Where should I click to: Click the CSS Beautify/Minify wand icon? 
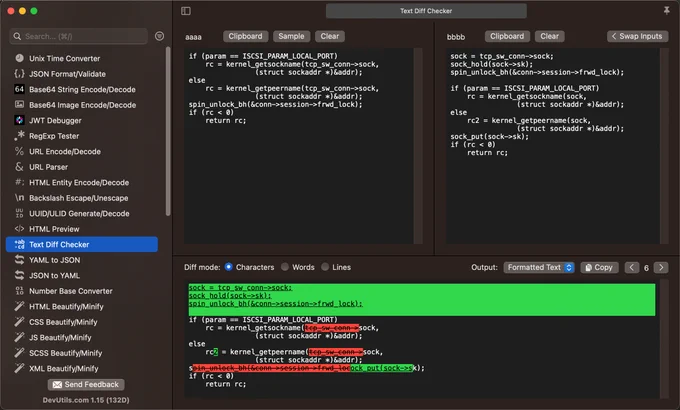coord(19,322)
